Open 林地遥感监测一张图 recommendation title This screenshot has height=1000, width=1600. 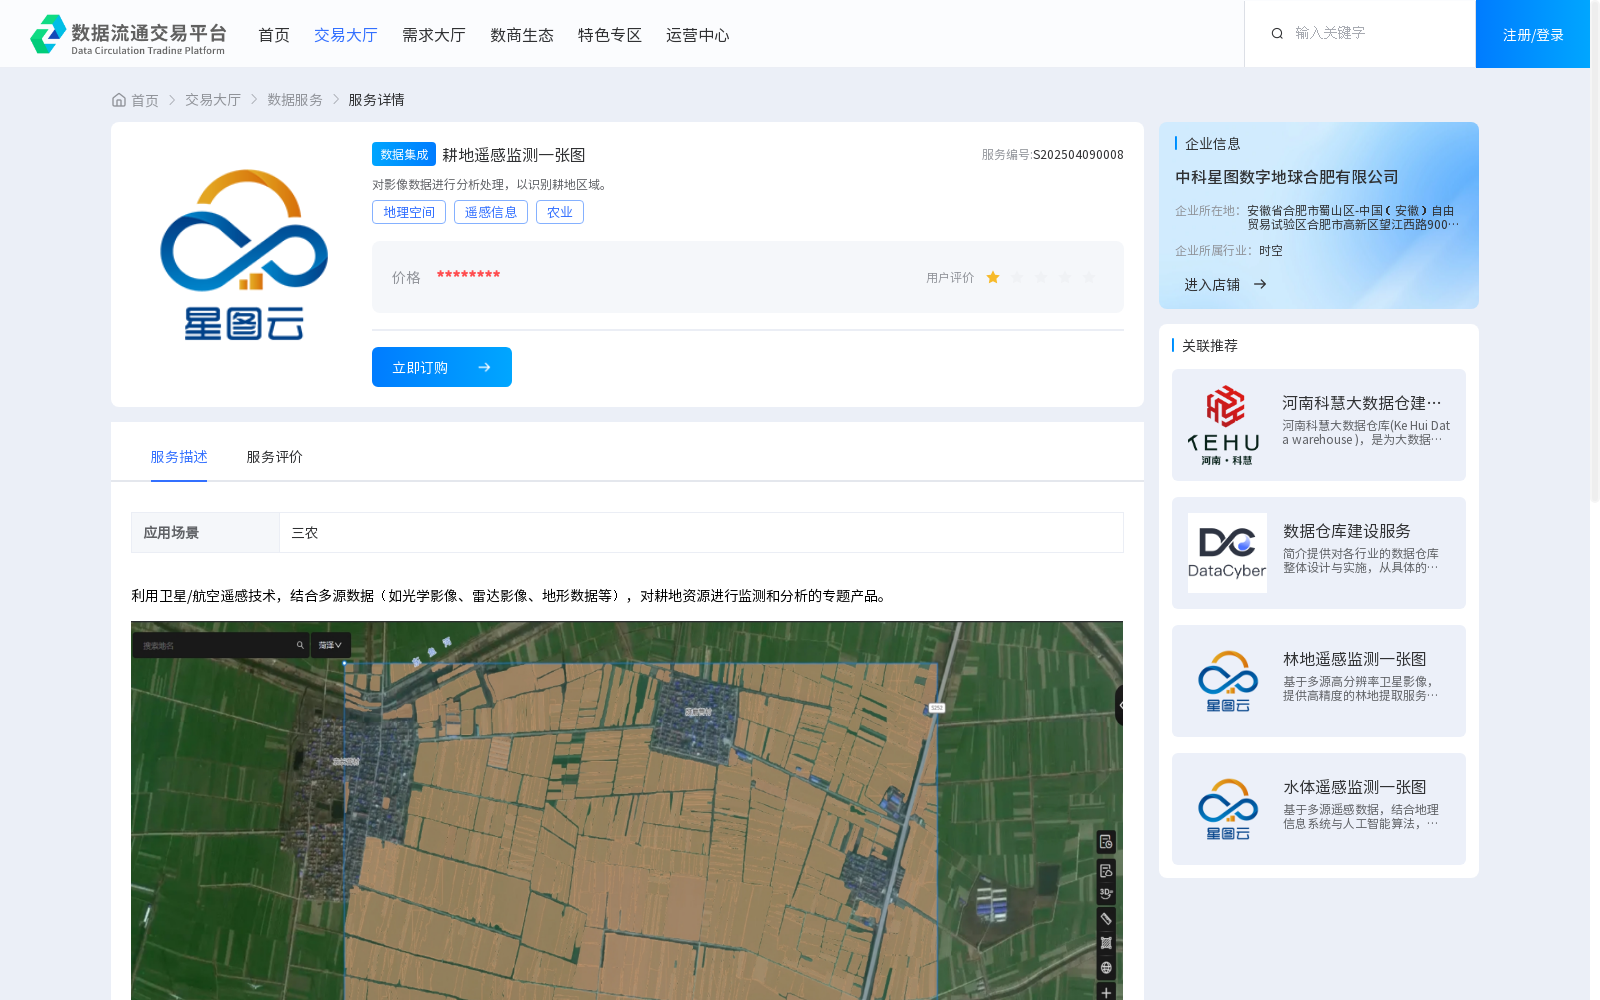click(1355, 659)
